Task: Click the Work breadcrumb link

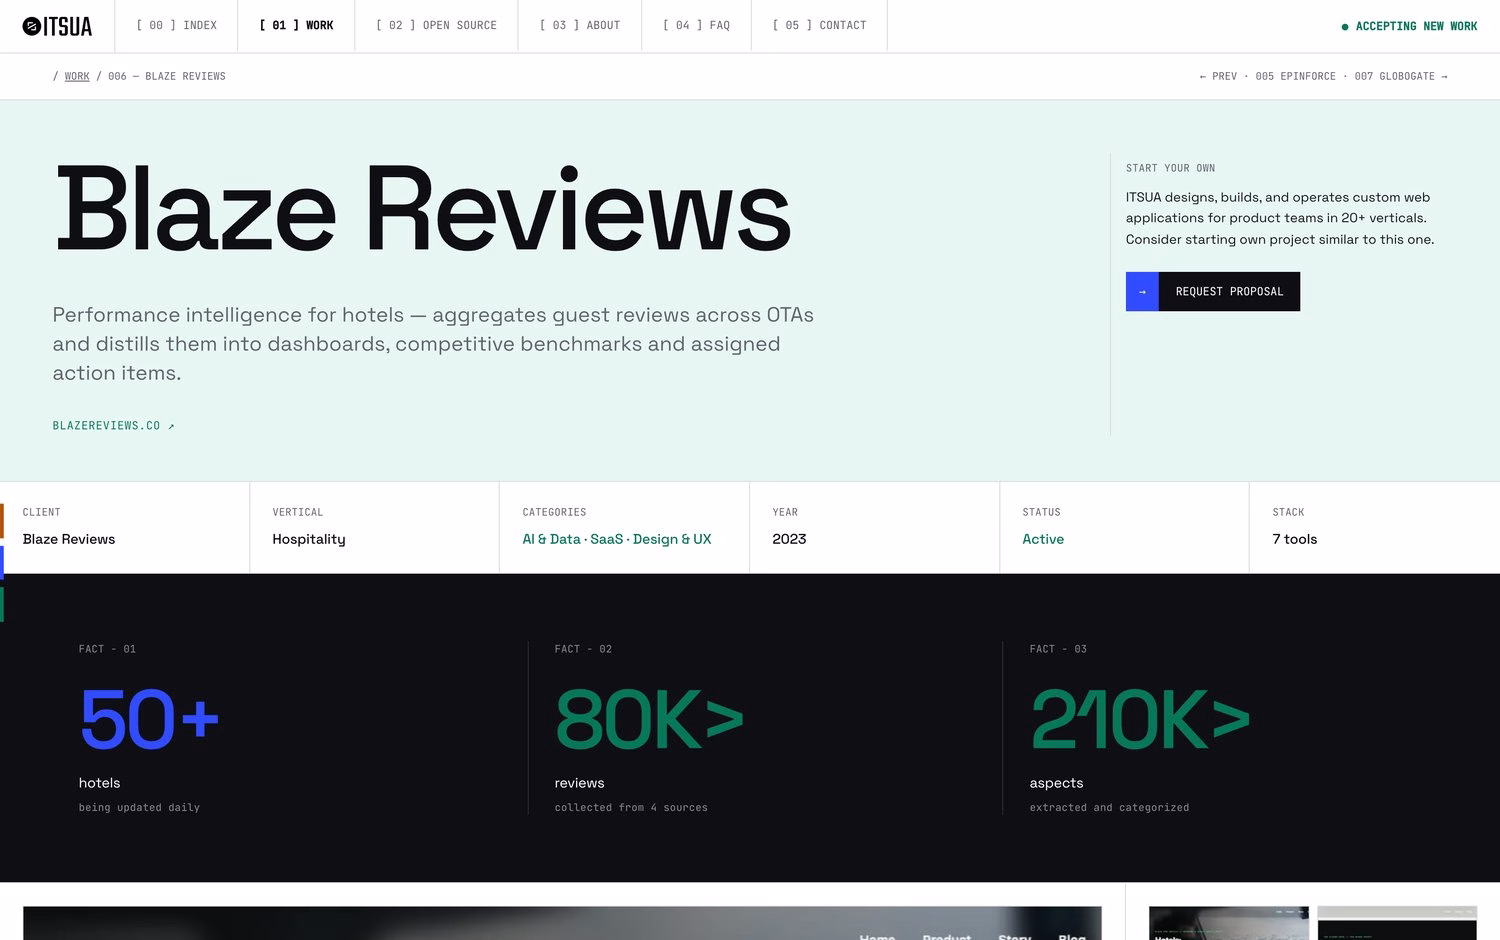Action: pyautogui.click(x=77, y=76)
